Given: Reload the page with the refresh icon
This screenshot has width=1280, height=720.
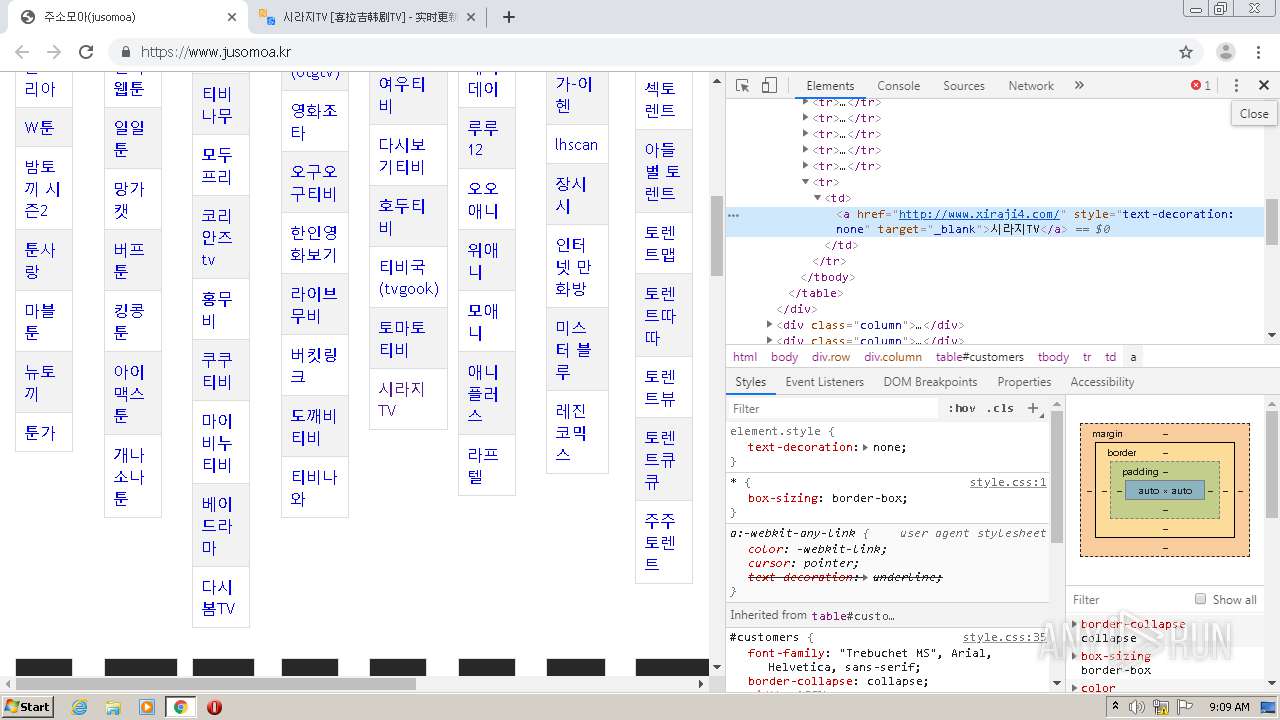Looking at the screenshot, I should pos(86,52).
